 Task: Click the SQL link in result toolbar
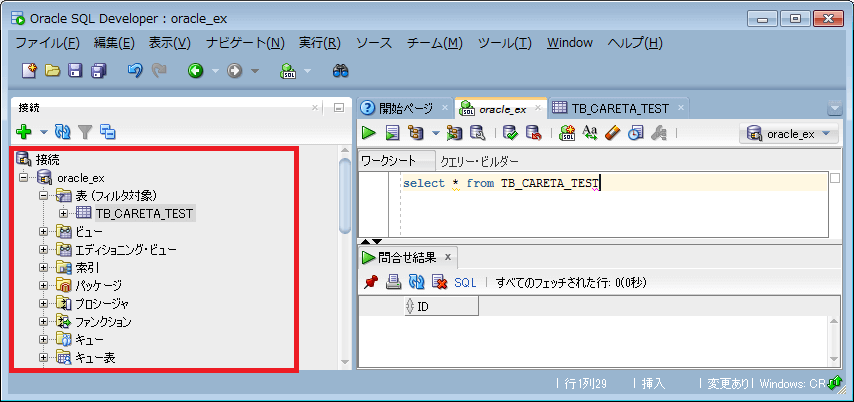click(x=465, y=282)
